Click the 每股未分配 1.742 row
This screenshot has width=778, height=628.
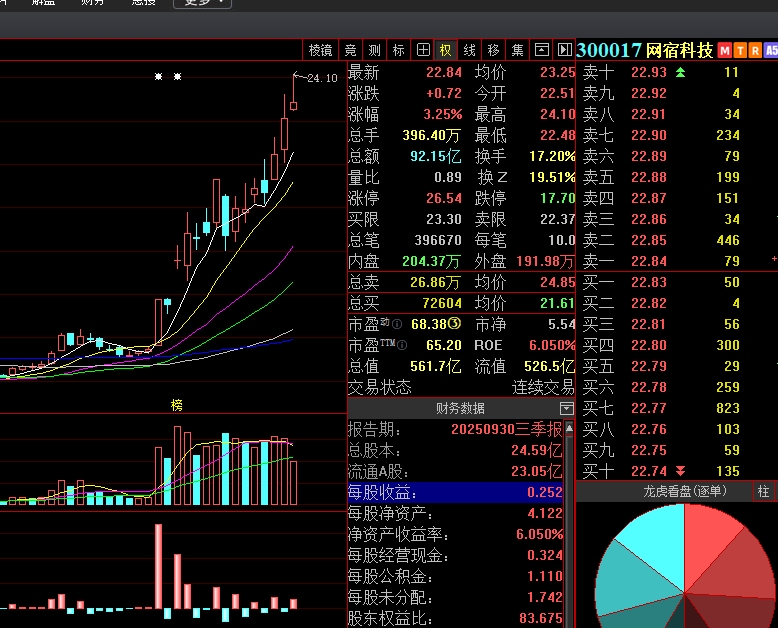click(455, 597)
